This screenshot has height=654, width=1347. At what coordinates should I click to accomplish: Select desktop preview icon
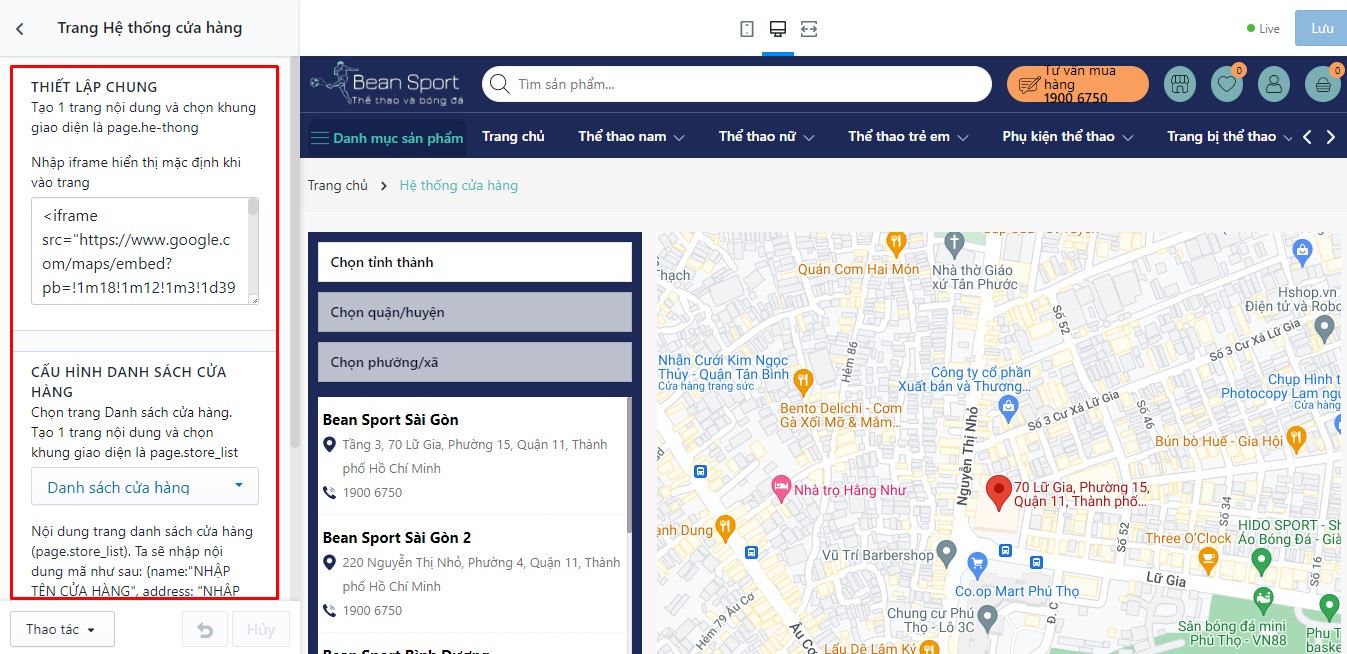coord(777,29)
